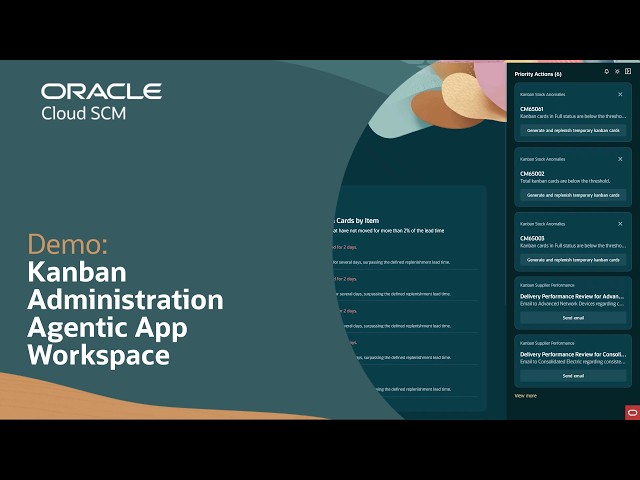
Task: Dismiss the CM65002 anomaly card
Action: click(x=620, y=159)
